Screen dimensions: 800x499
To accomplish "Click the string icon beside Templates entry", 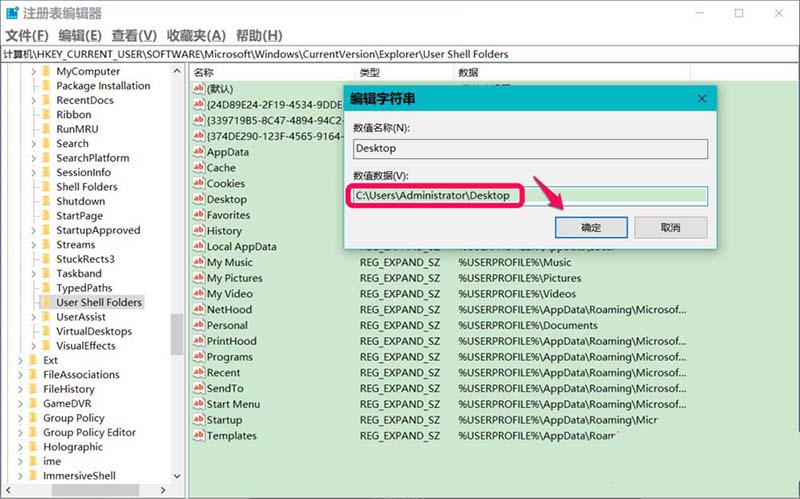I will (x=198, y=436).
